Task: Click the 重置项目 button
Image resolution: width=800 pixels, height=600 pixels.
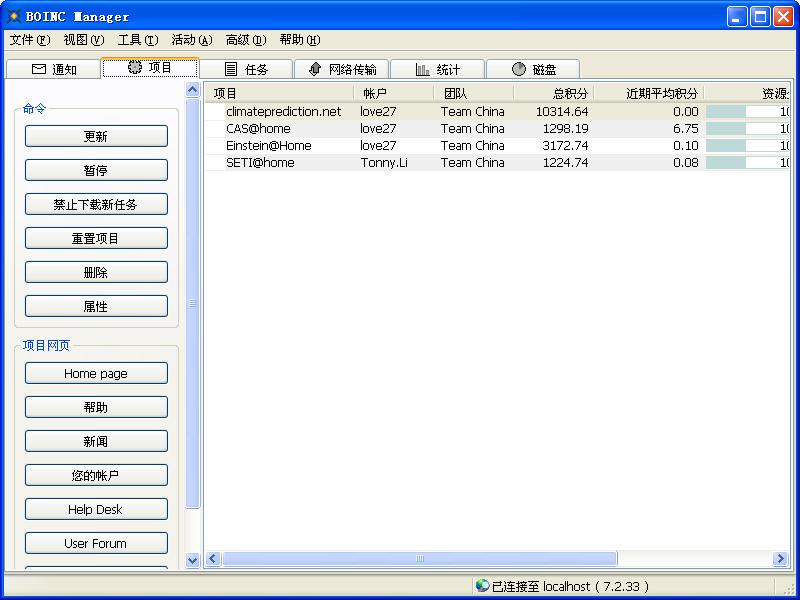Action: (x=96, y=238)
